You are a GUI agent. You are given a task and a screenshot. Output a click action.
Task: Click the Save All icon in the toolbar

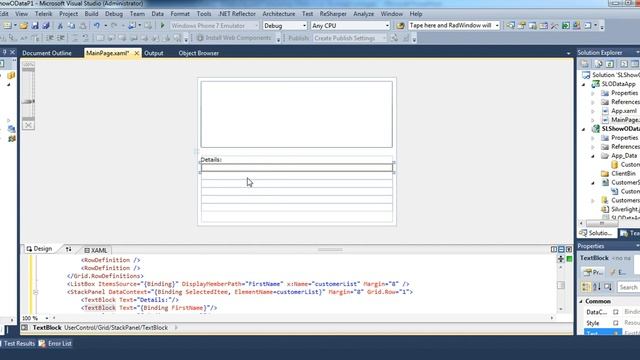pyautogui.click(x=46, y=26)
